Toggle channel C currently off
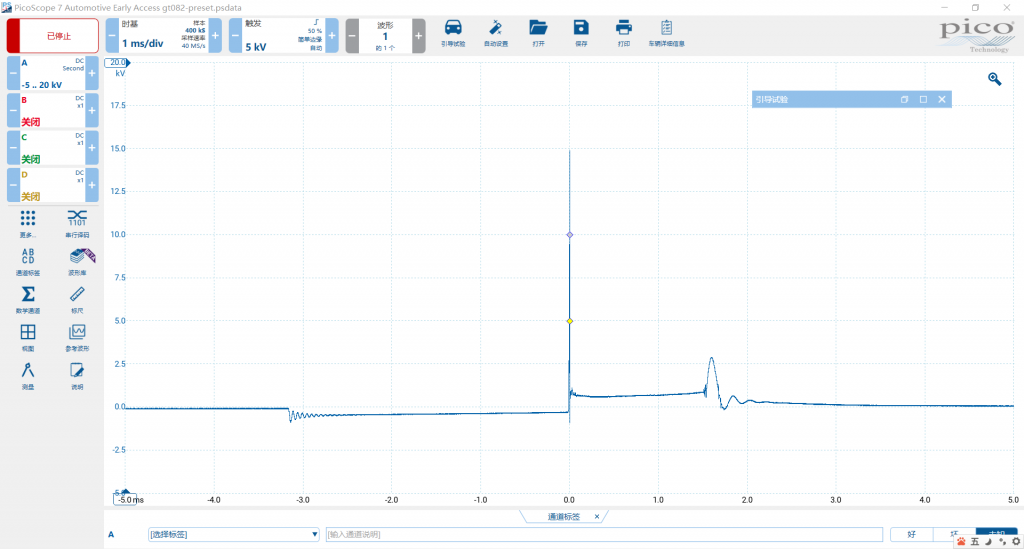 tap(52, 148)
